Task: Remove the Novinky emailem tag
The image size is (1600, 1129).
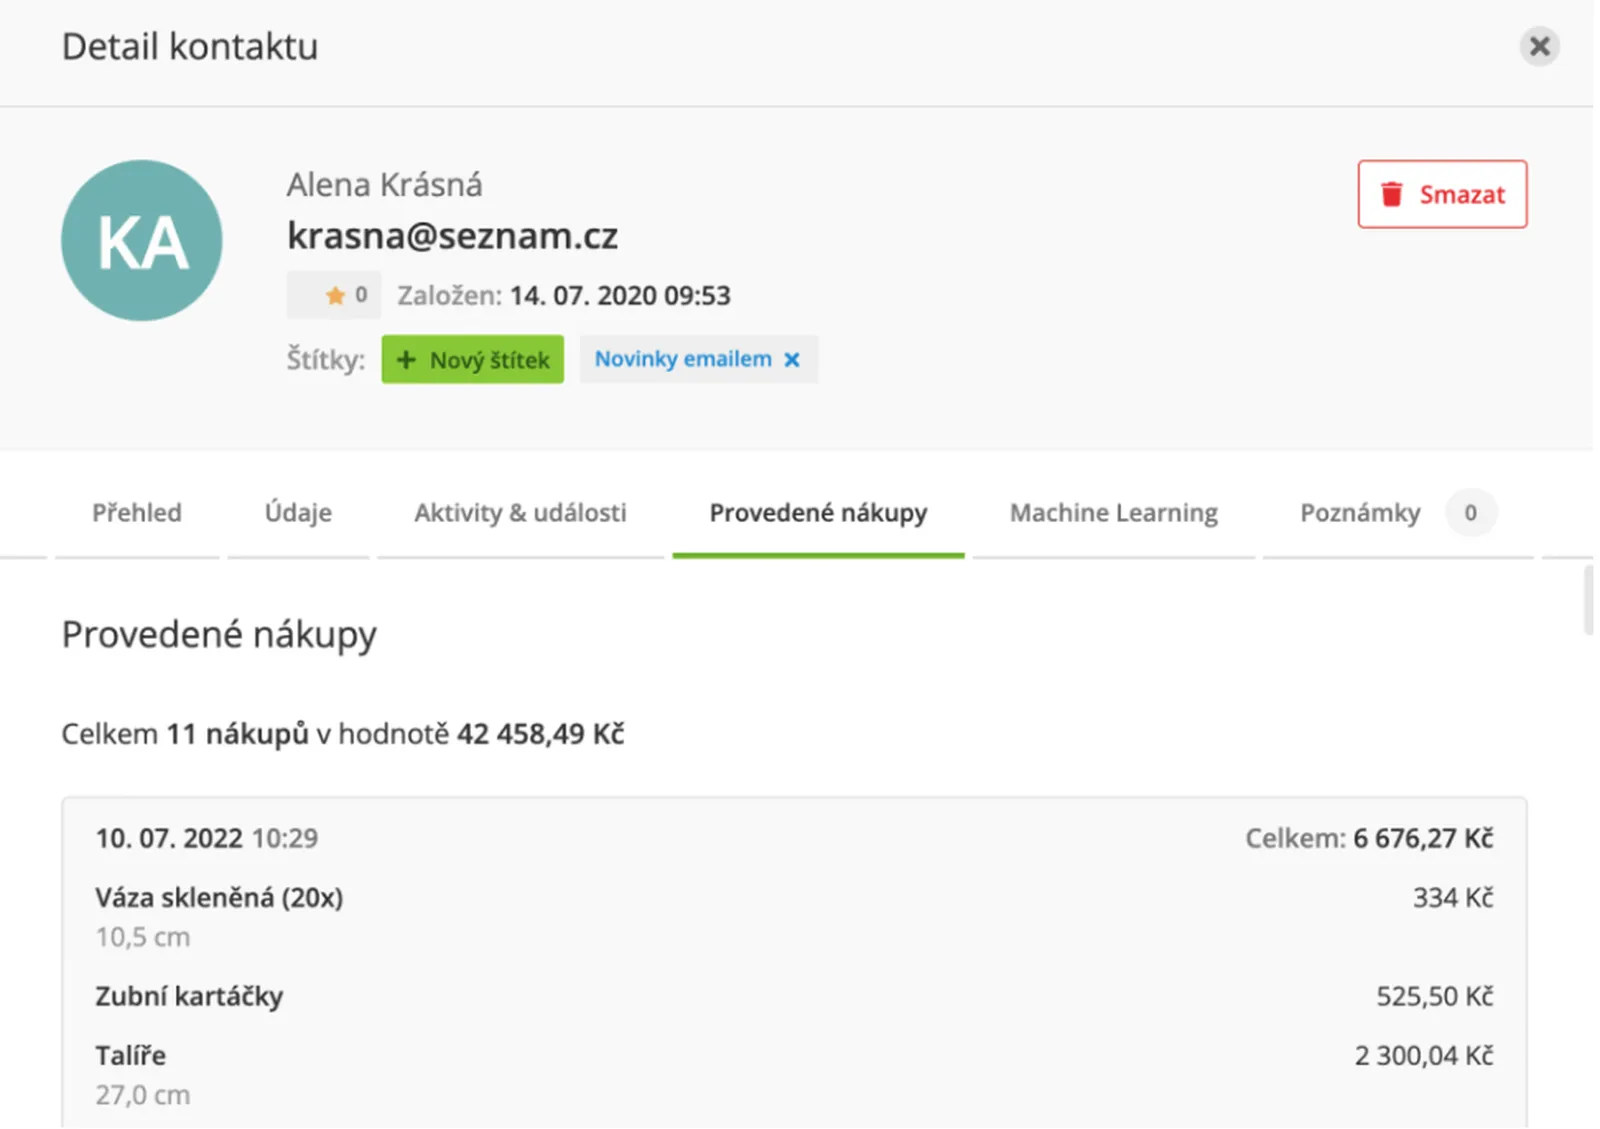Action: click(x=792, y=360)
